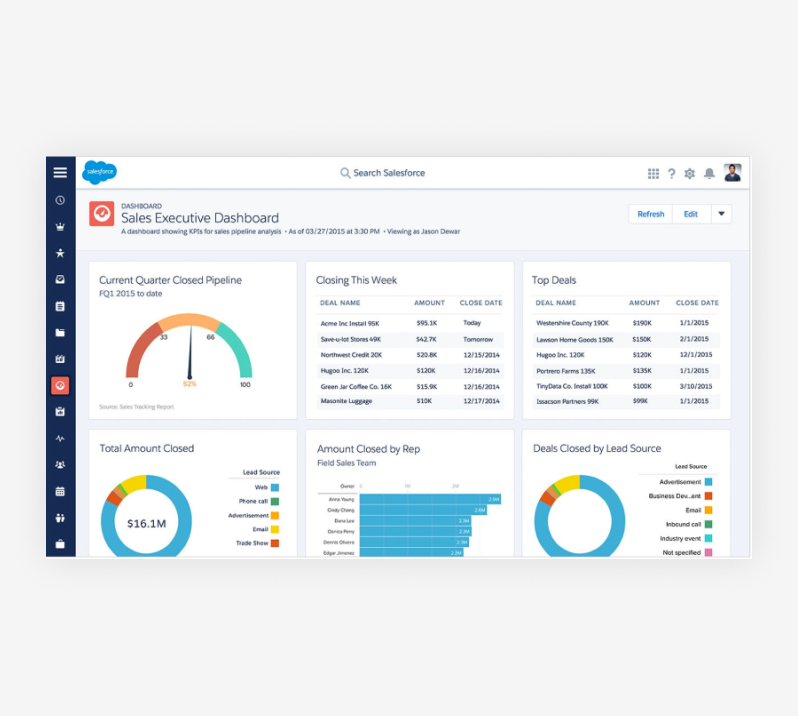Open the Acme Inc Install 95K deal
This screenshot has height=716, width=798.
[x=350, y=324]
